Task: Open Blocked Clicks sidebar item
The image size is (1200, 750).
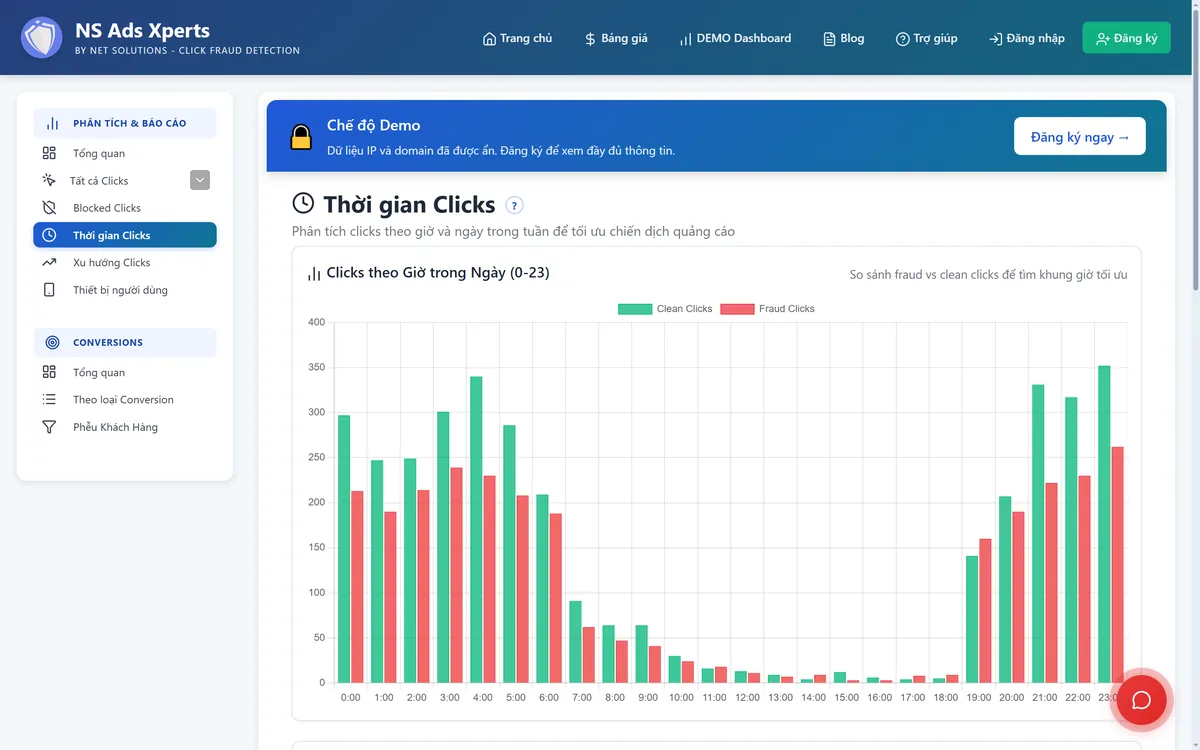Action: click(x=125, y=208)
